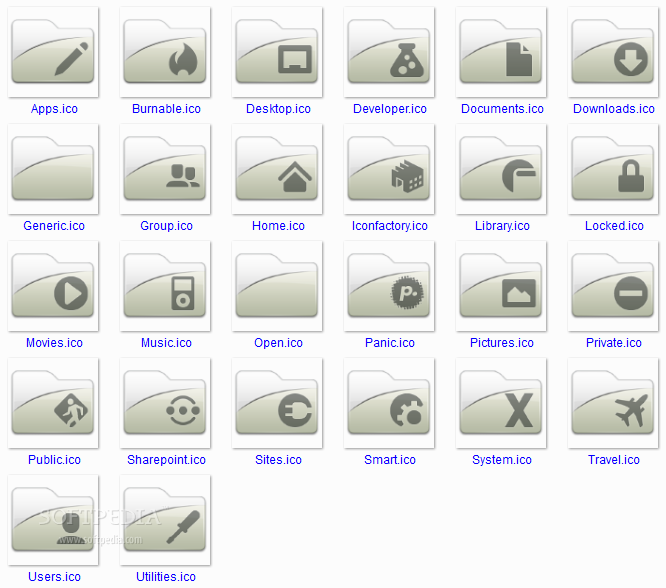The width and height of the screenshot is (666, 588).
Task: Click the System folder icon with X
Action: (501, 403)
